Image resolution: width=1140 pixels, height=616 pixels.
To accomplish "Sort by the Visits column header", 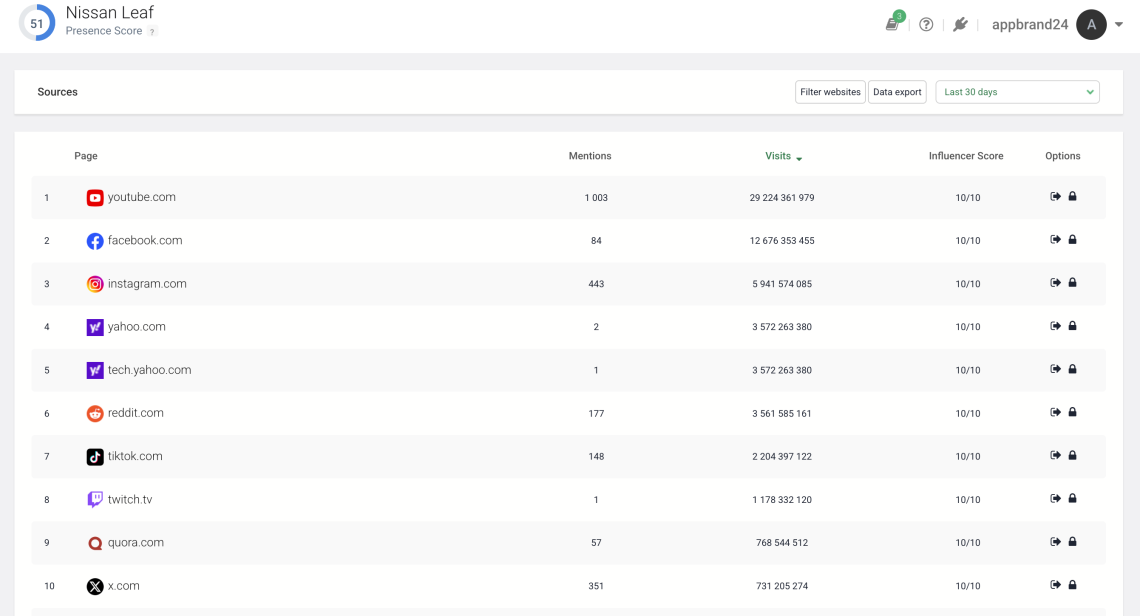I will (x=783, y=156).
